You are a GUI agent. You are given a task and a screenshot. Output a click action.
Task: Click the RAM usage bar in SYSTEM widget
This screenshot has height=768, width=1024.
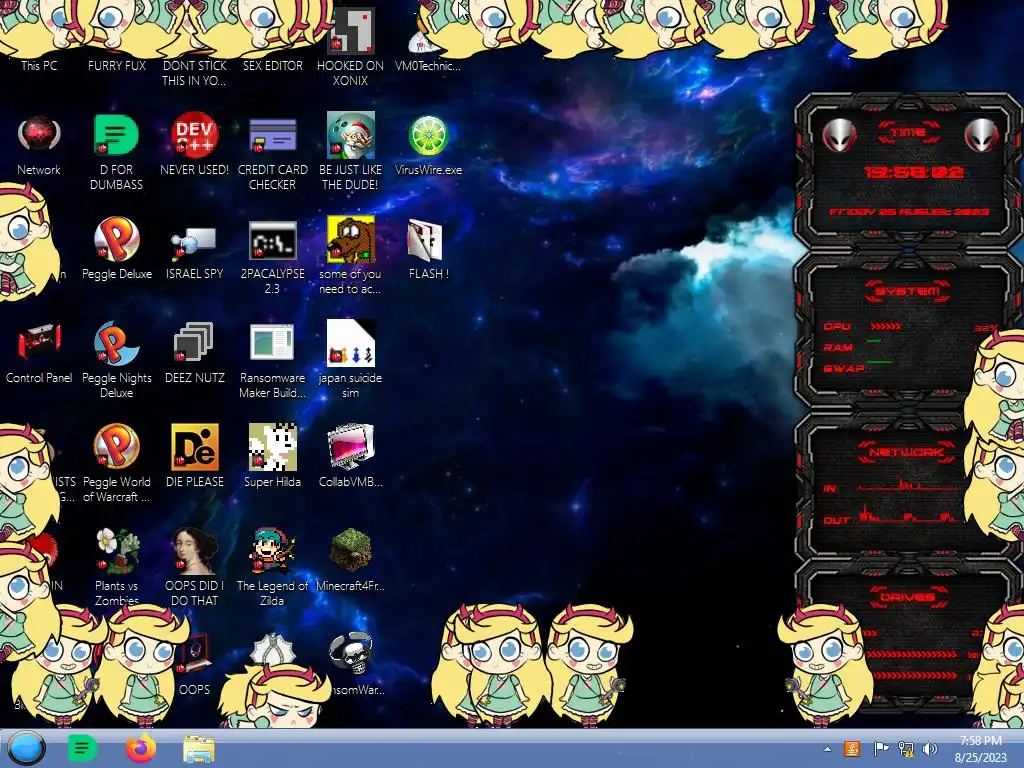pos(874,341)
